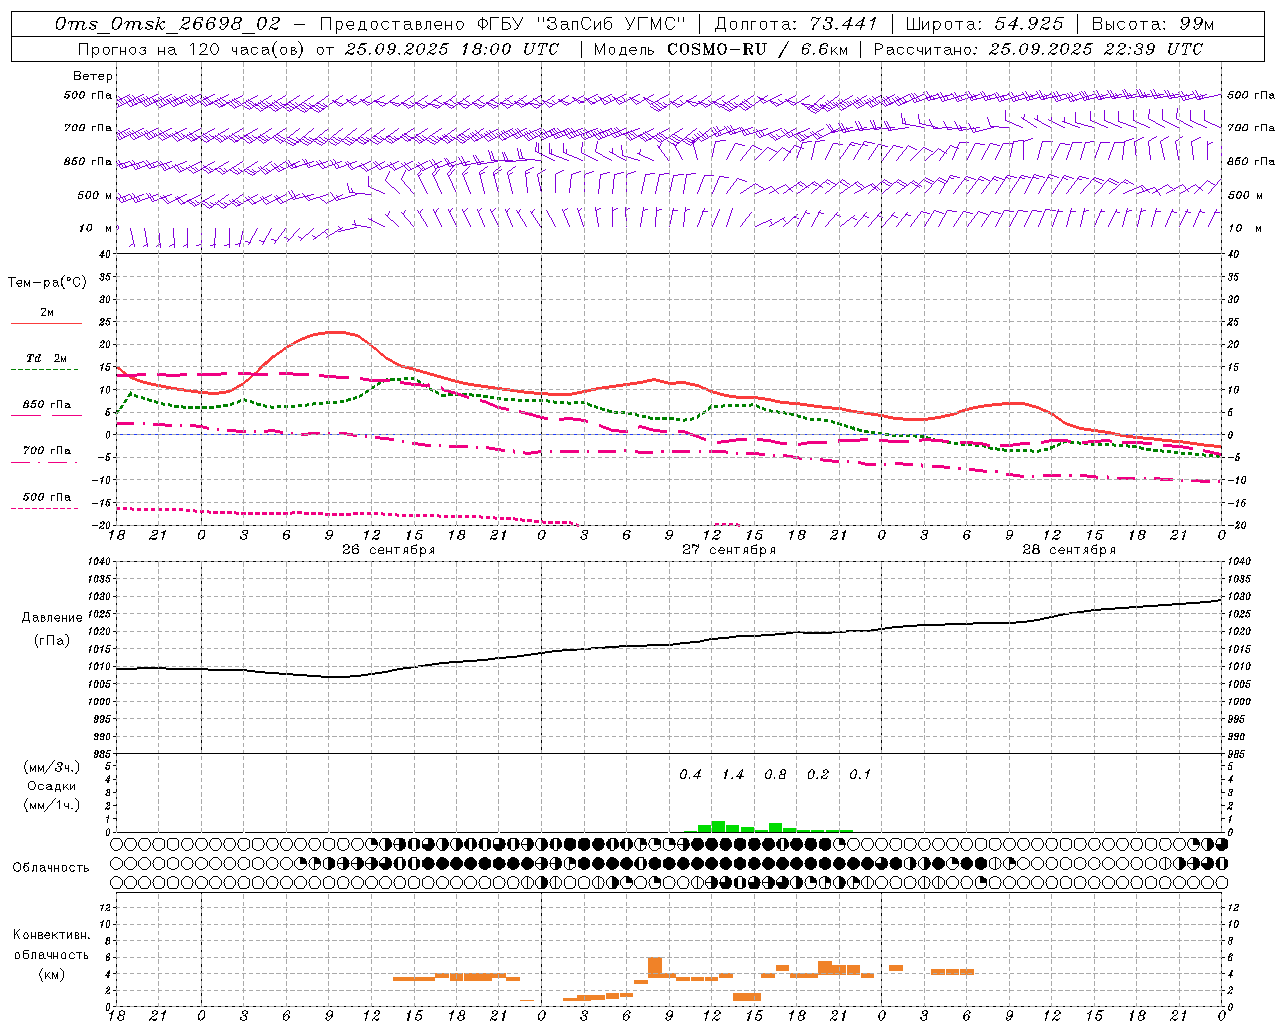This screenshot has width=1280, height=1024.
Task: Click the 27 сентября date label
Action: click(x=729, y=549)
